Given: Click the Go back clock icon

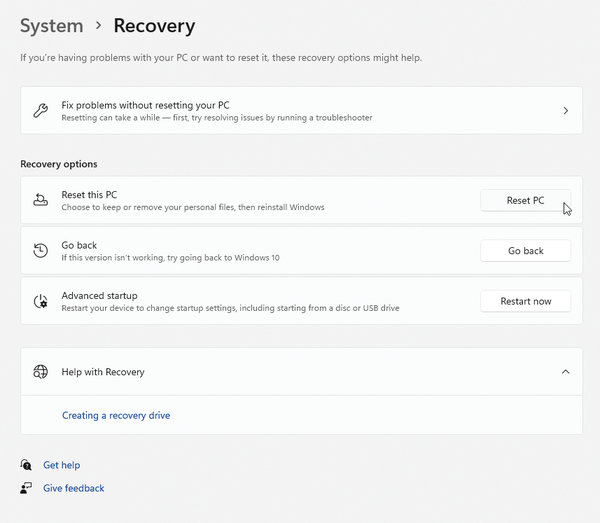Looking at the screenshot, I should (41, 251).
